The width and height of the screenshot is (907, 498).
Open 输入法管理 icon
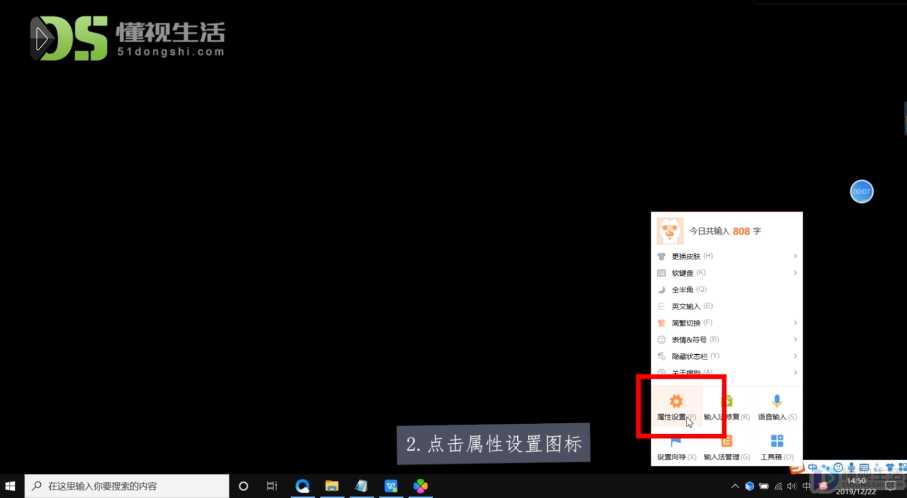pos(727,442)
